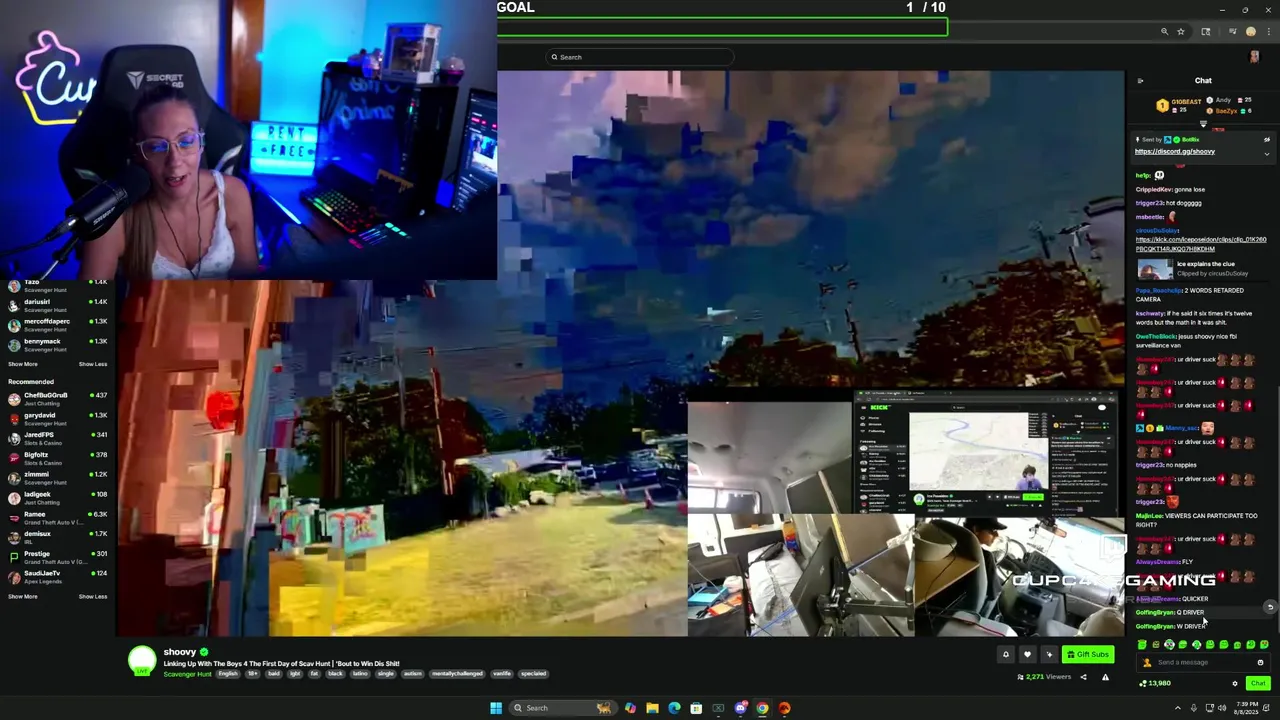Toggle follow heart for shoovy
The image size is (1280, 720).
[x=1027, y=655]
